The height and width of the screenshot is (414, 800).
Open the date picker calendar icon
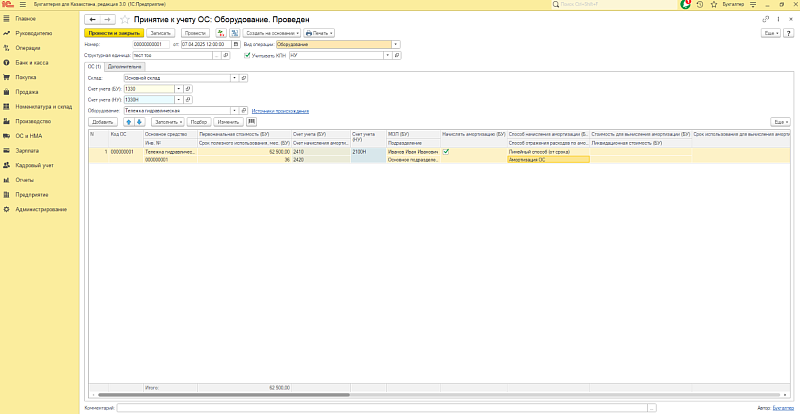236,44
